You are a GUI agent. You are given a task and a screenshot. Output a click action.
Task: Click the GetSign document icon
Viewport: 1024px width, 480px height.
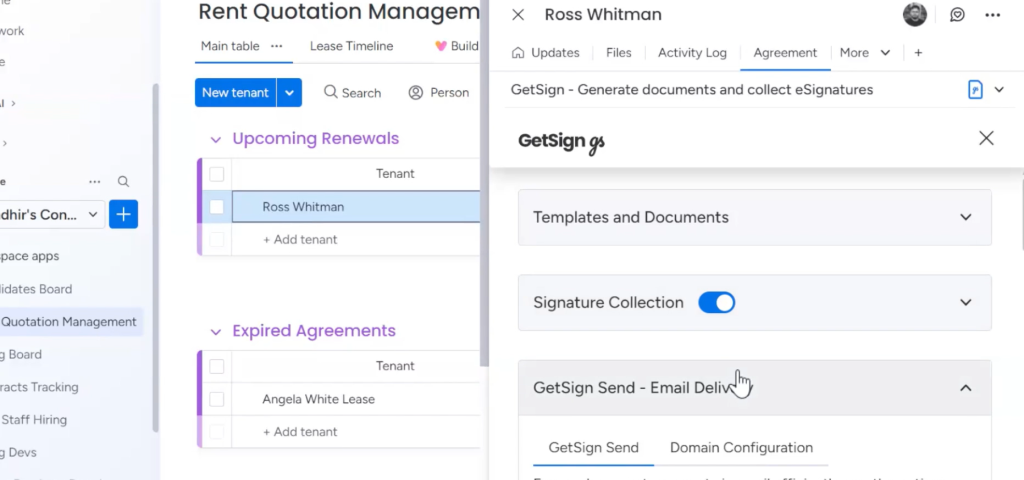click(975, 89)
